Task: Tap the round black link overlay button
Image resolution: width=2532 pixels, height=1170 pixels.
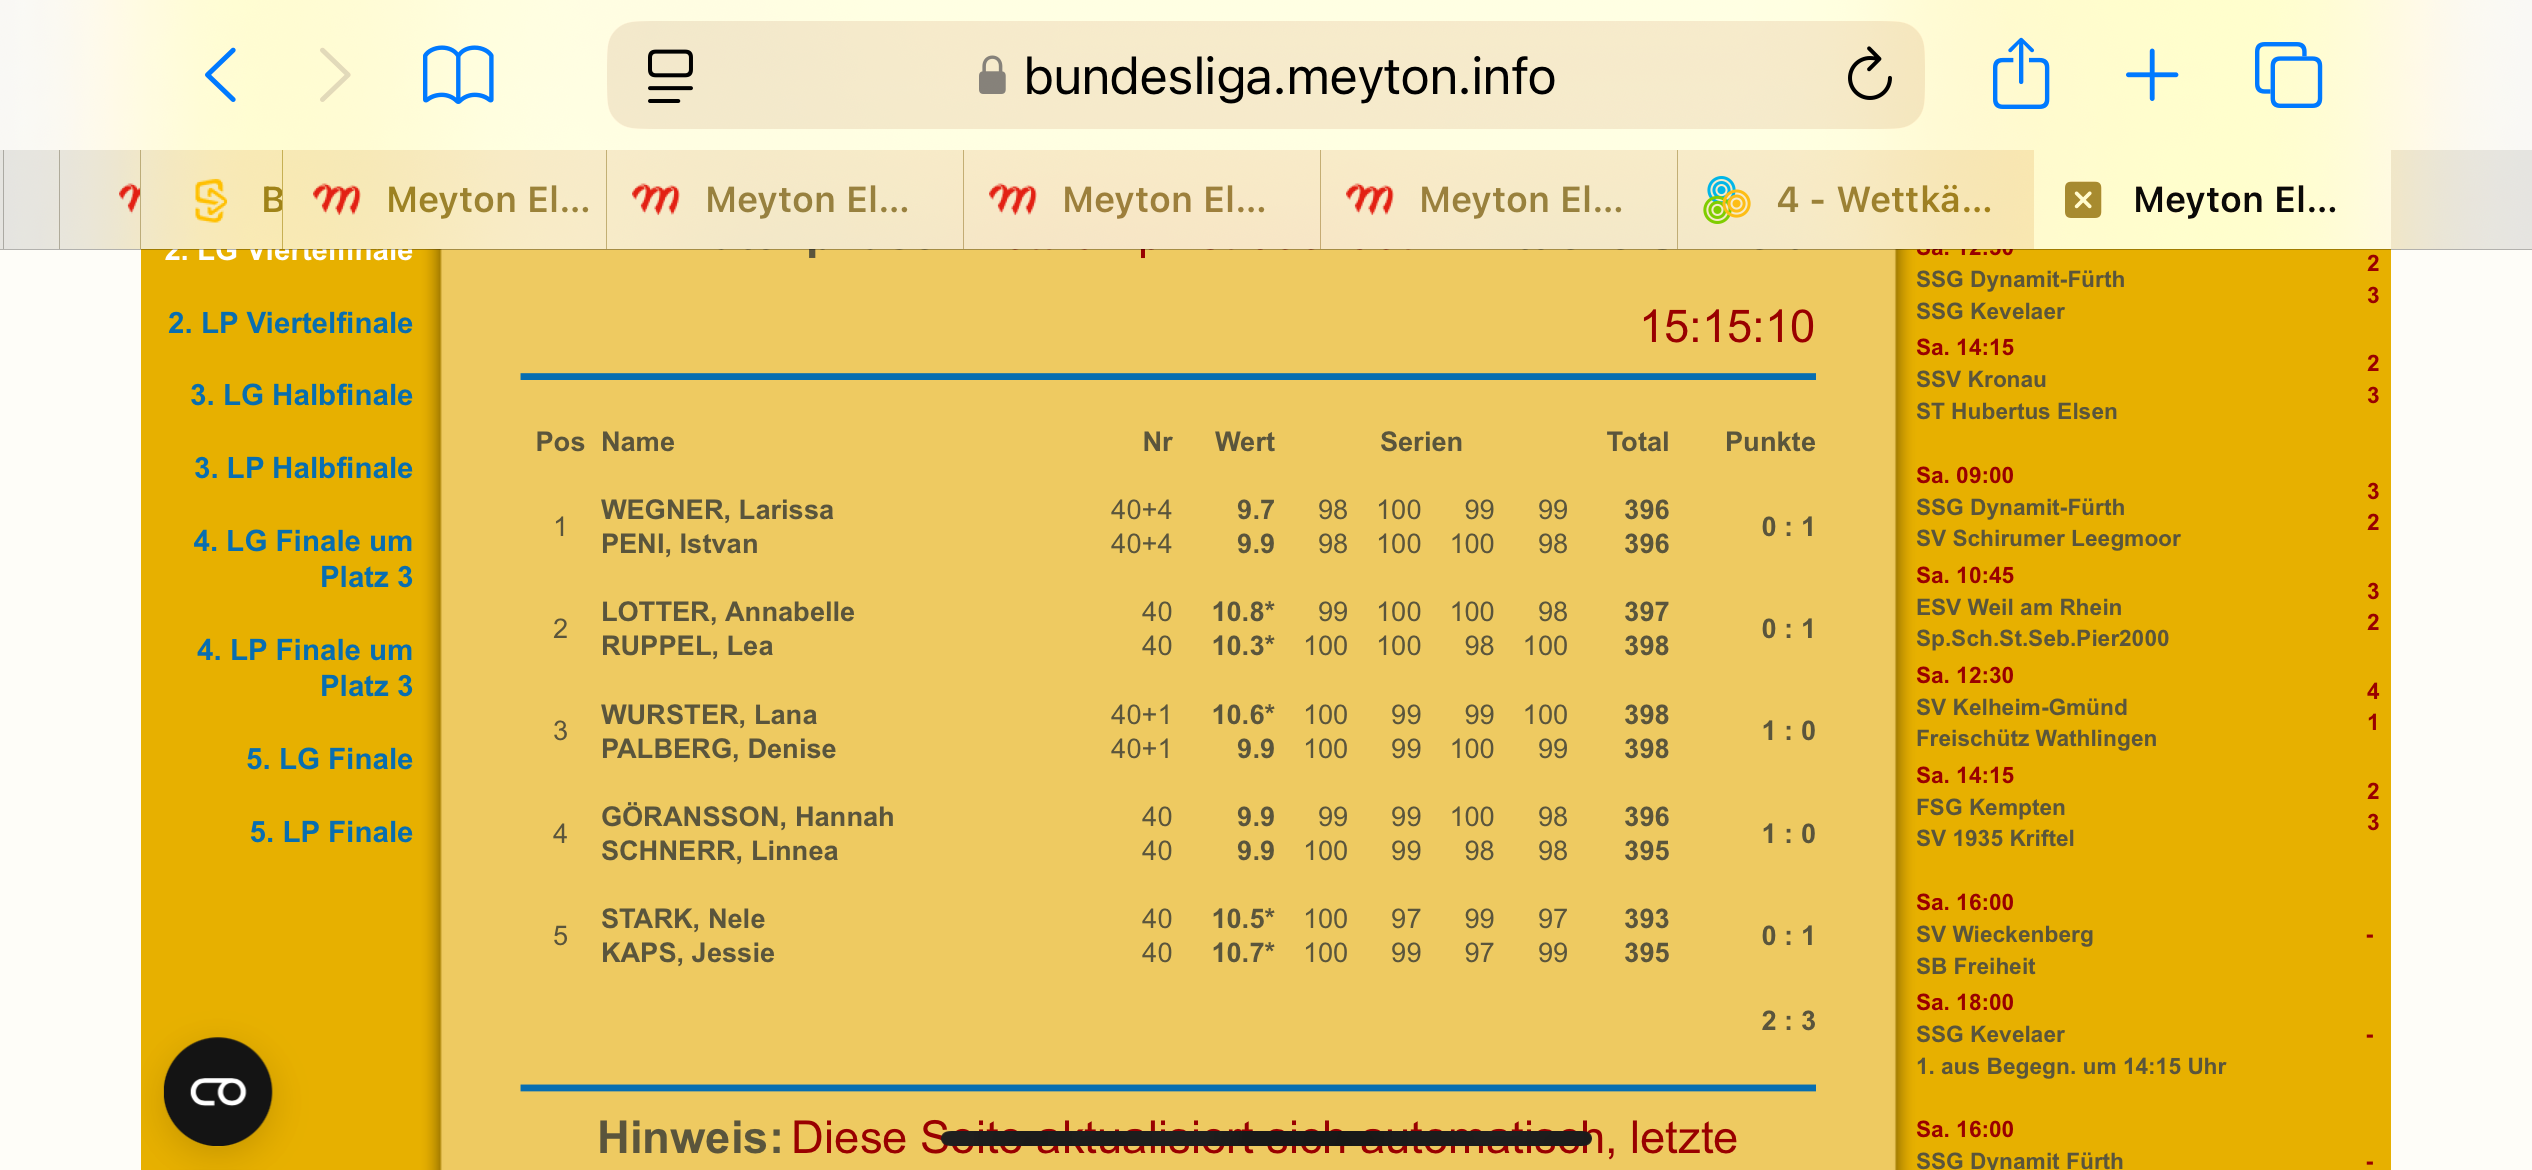Action: pyautogui.click(x=218, y=1091)
